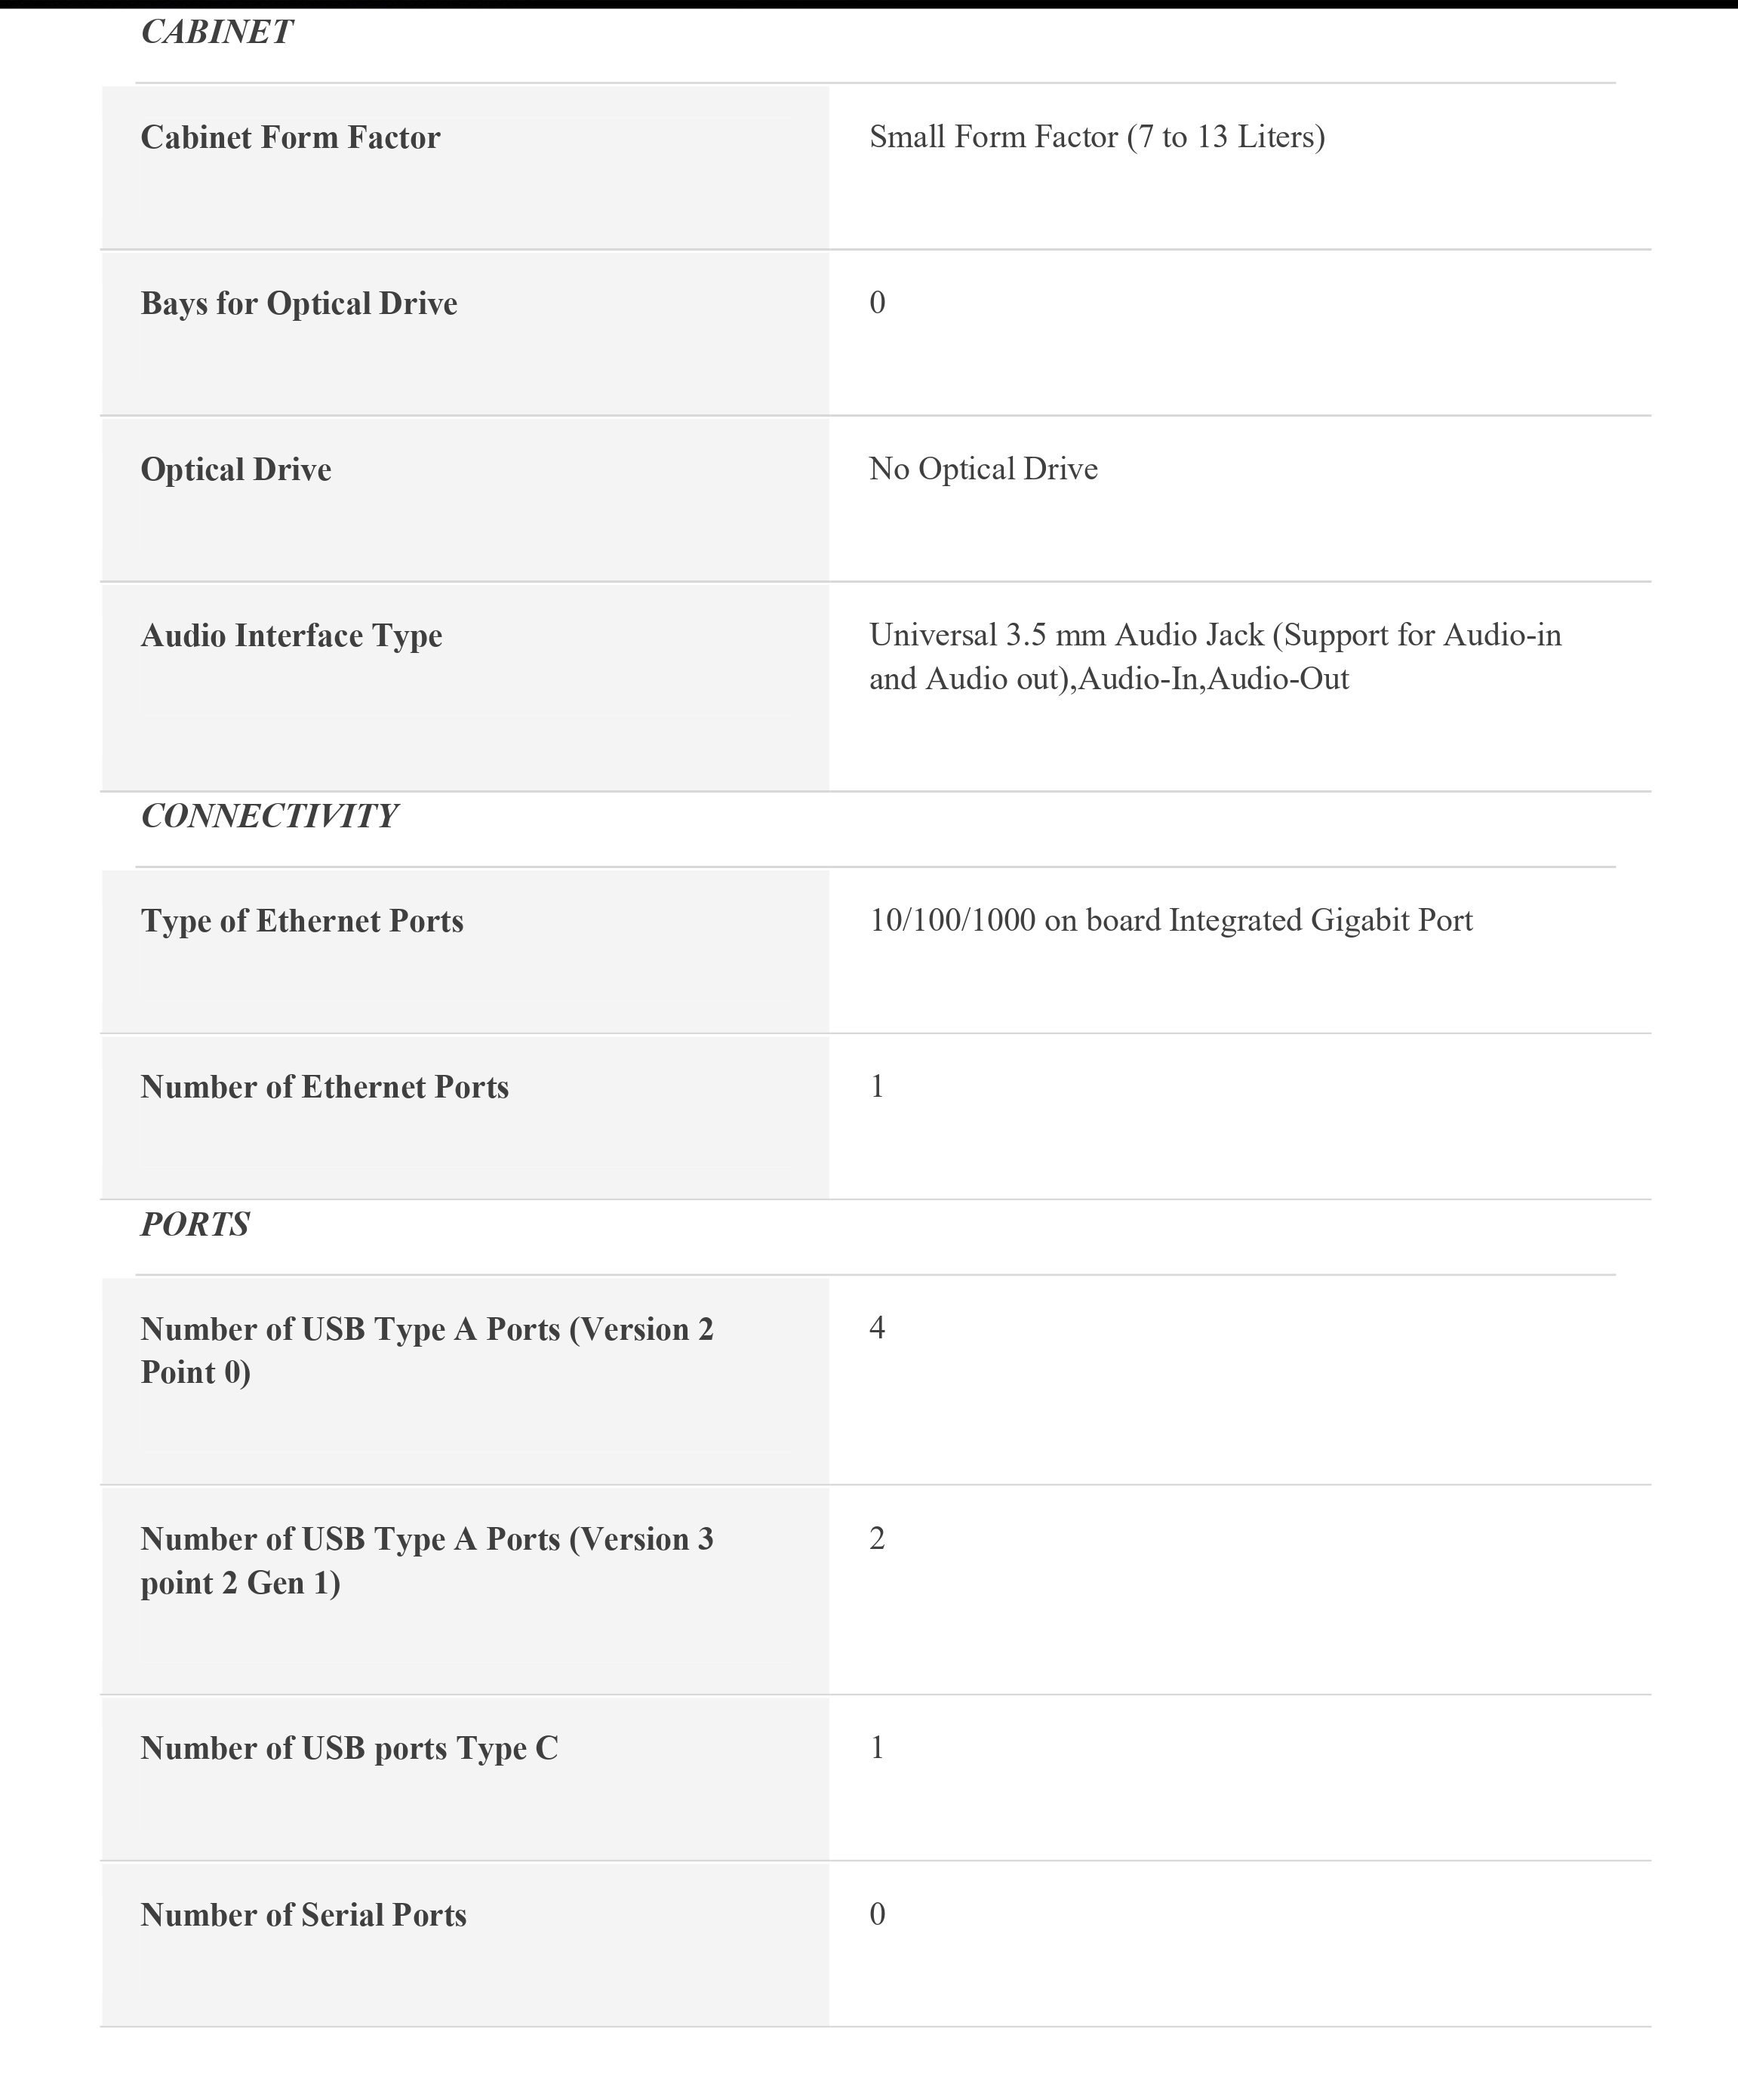Click the value 2 for USB 3.2 ports
Screen dimensions: 1738x2100
click(877, 1538)
